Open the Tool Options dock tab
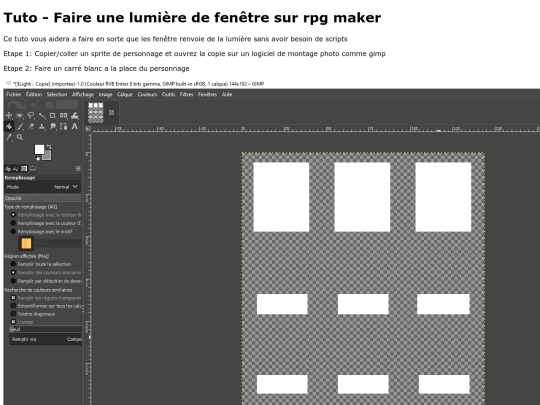This screenshot has width=540, height=405. coord(8,168)
